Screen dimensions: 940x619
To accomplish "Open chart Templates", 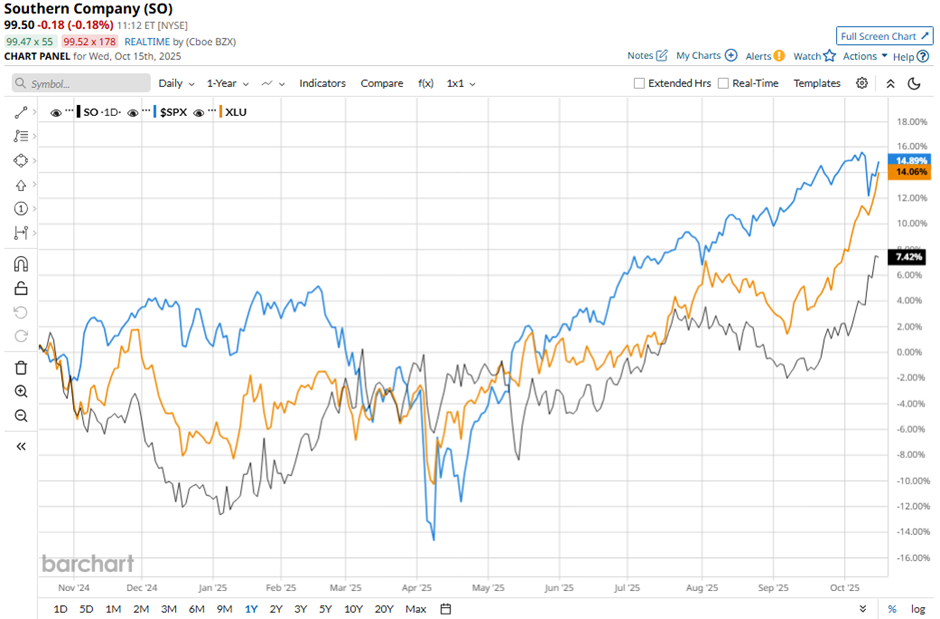I will (x=817, y=83).
